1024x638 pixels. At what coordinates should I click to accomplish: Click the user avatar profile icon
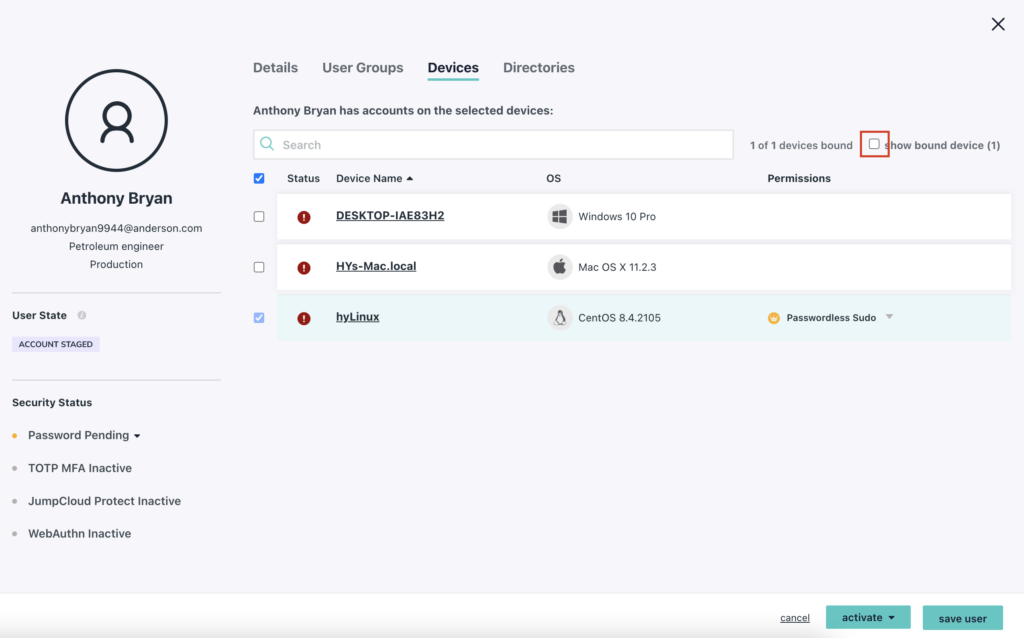pyautogui.click(x=116, y=120)
